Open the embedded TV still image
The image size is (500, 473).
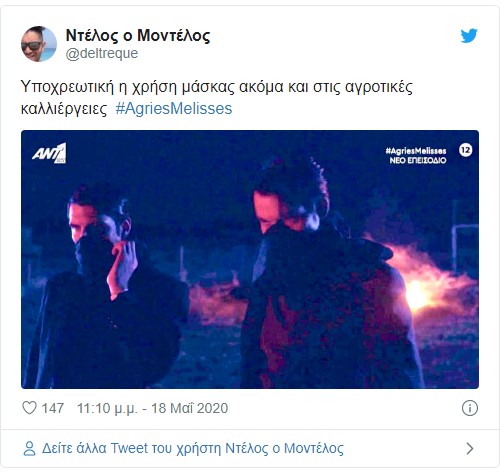click(250, 259)
